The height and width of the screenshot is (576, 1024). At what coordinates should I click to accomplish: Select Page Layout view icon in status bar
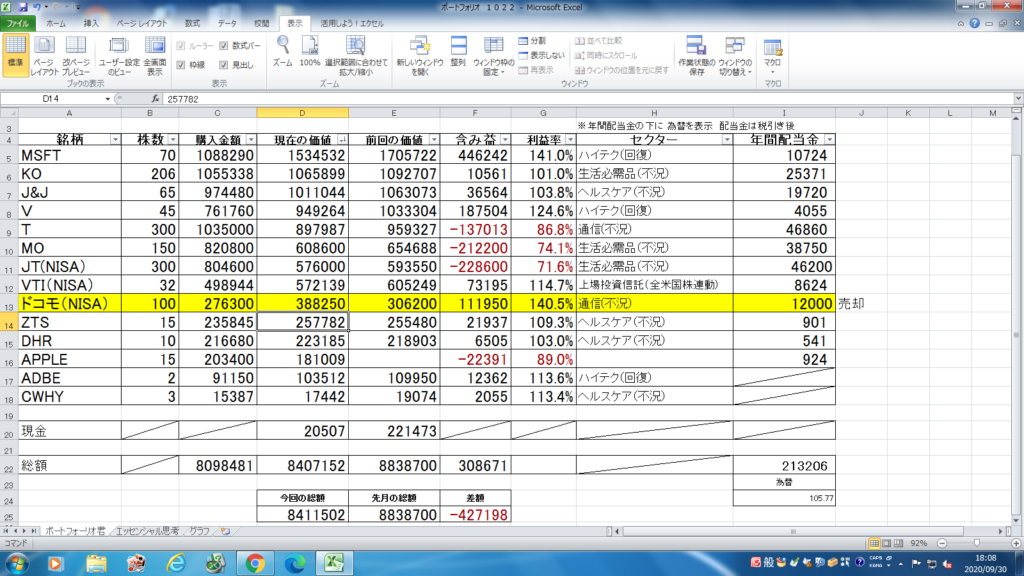pyautogui.click(x=886, y=543)
